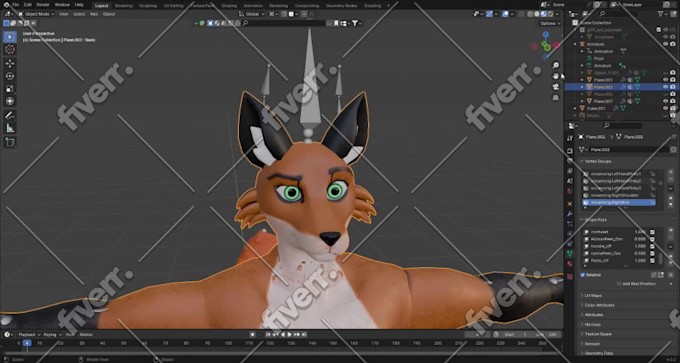Toggle visibility eye for Plane.007

click(665, 101)
